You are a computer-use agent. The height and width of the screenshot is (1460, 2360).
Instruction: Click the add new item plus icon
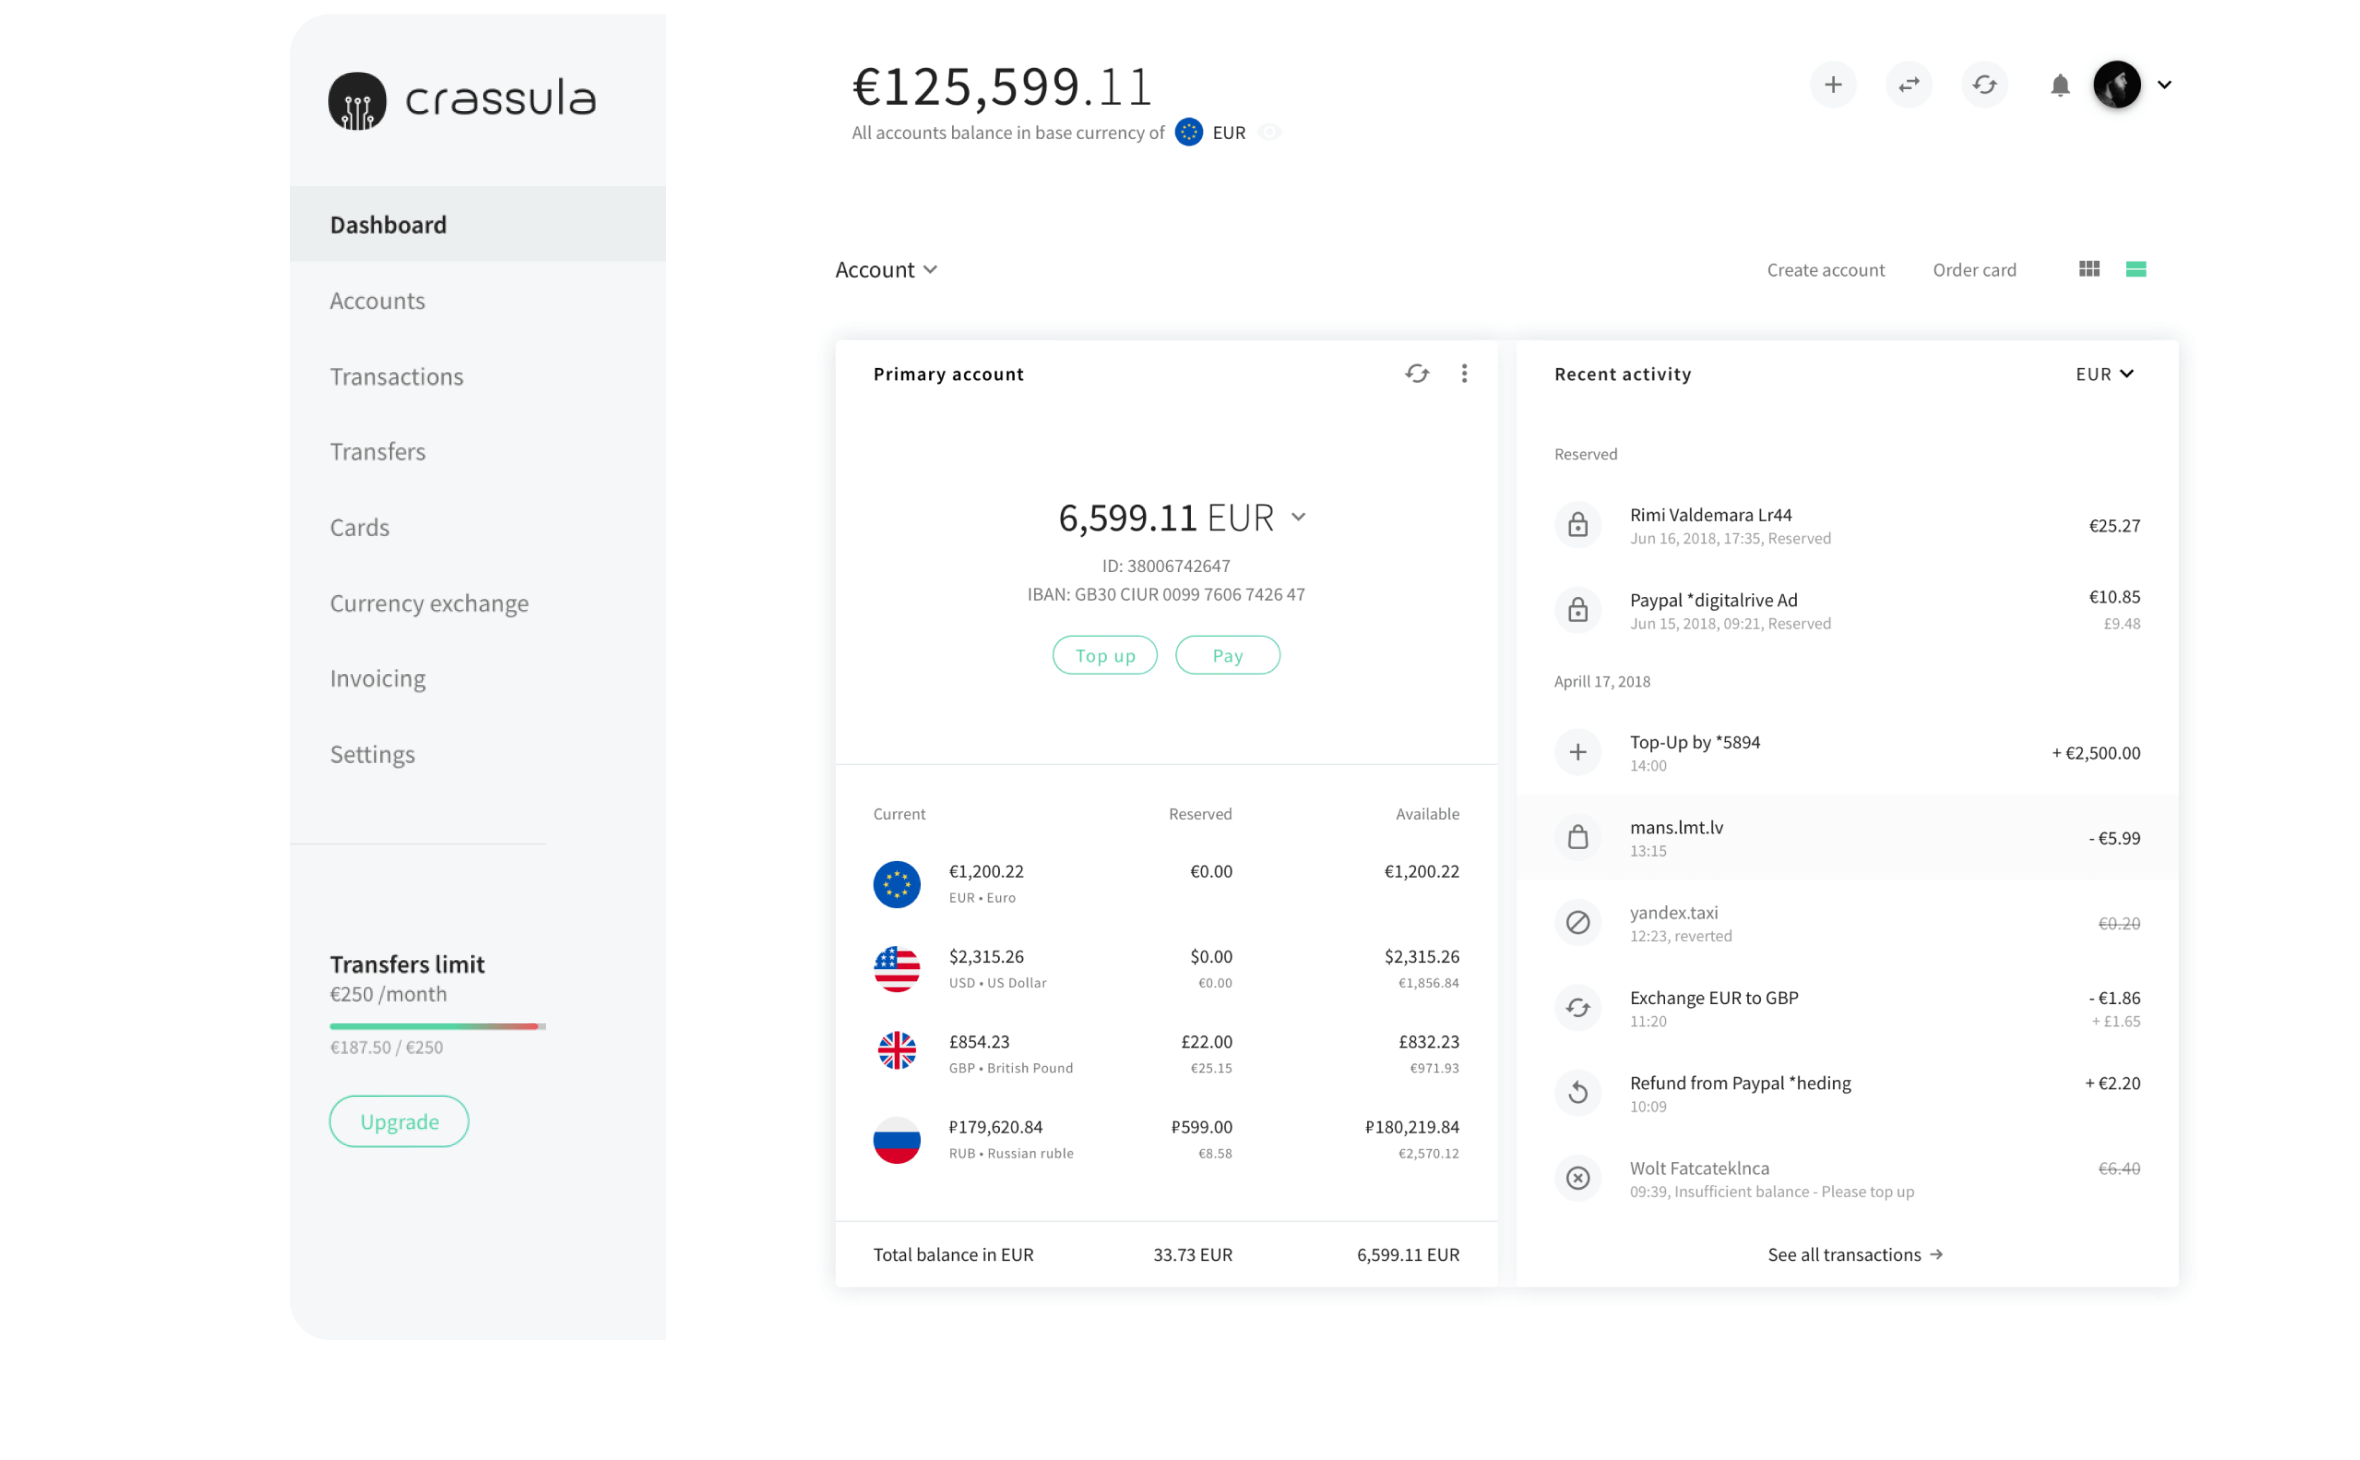[1832, 84]
